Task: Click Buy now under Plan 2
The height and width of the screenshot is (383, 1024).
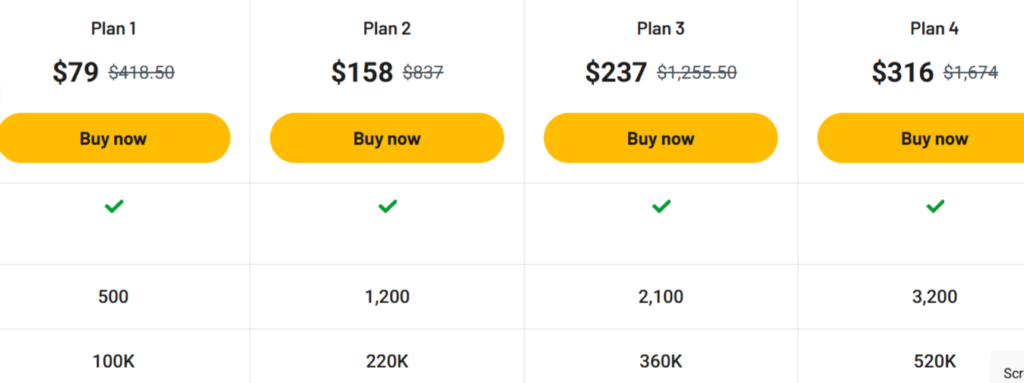Action: pyautogui.click(x=387, y=138)
